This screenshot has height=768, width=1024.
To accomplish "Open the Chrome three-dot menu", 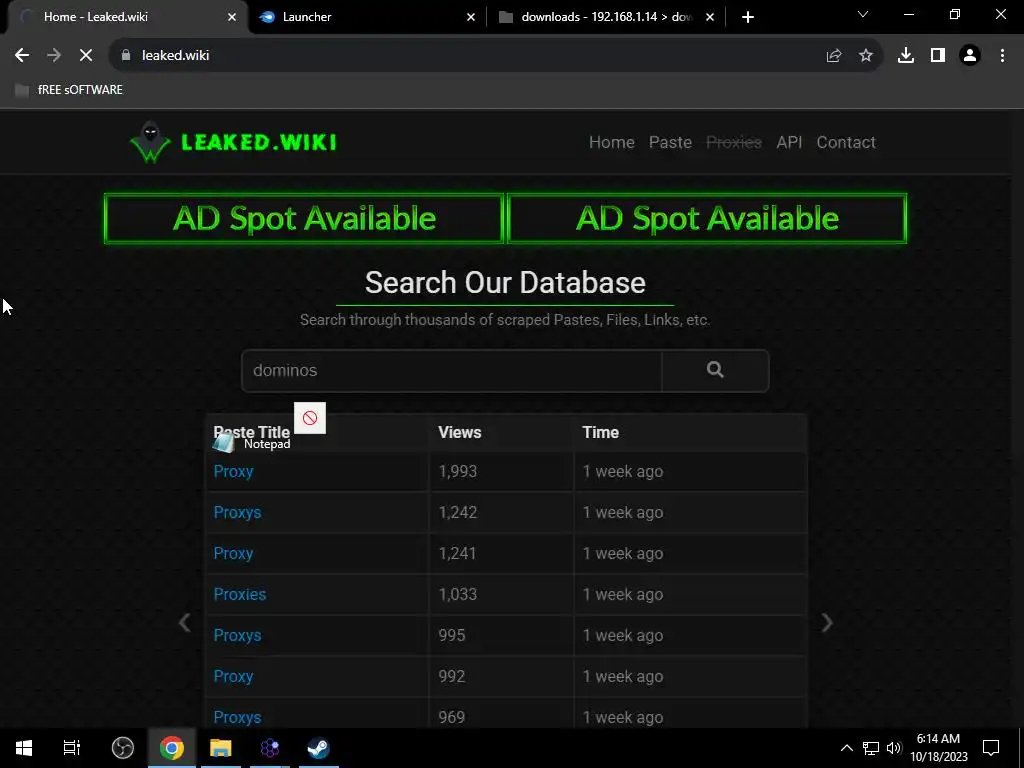I will tap(1002, 56).
